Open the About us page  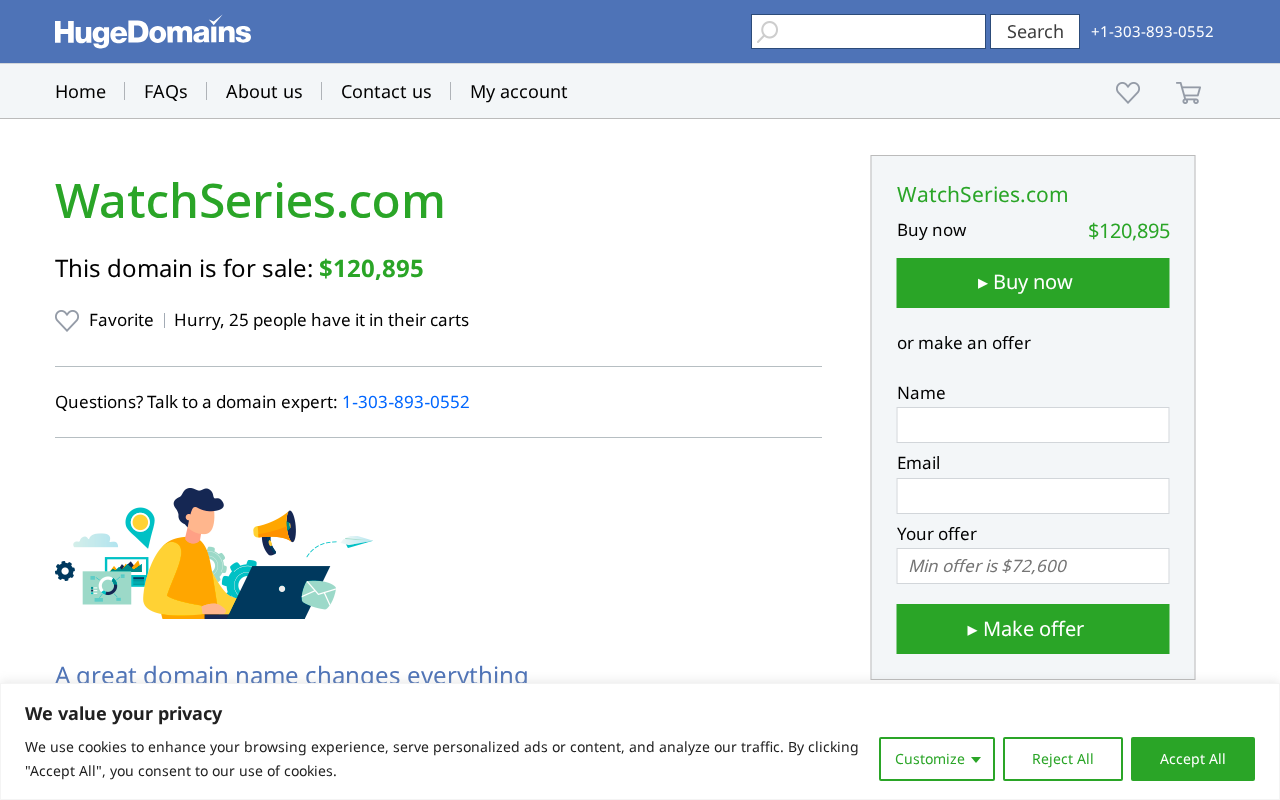(264, 91)
